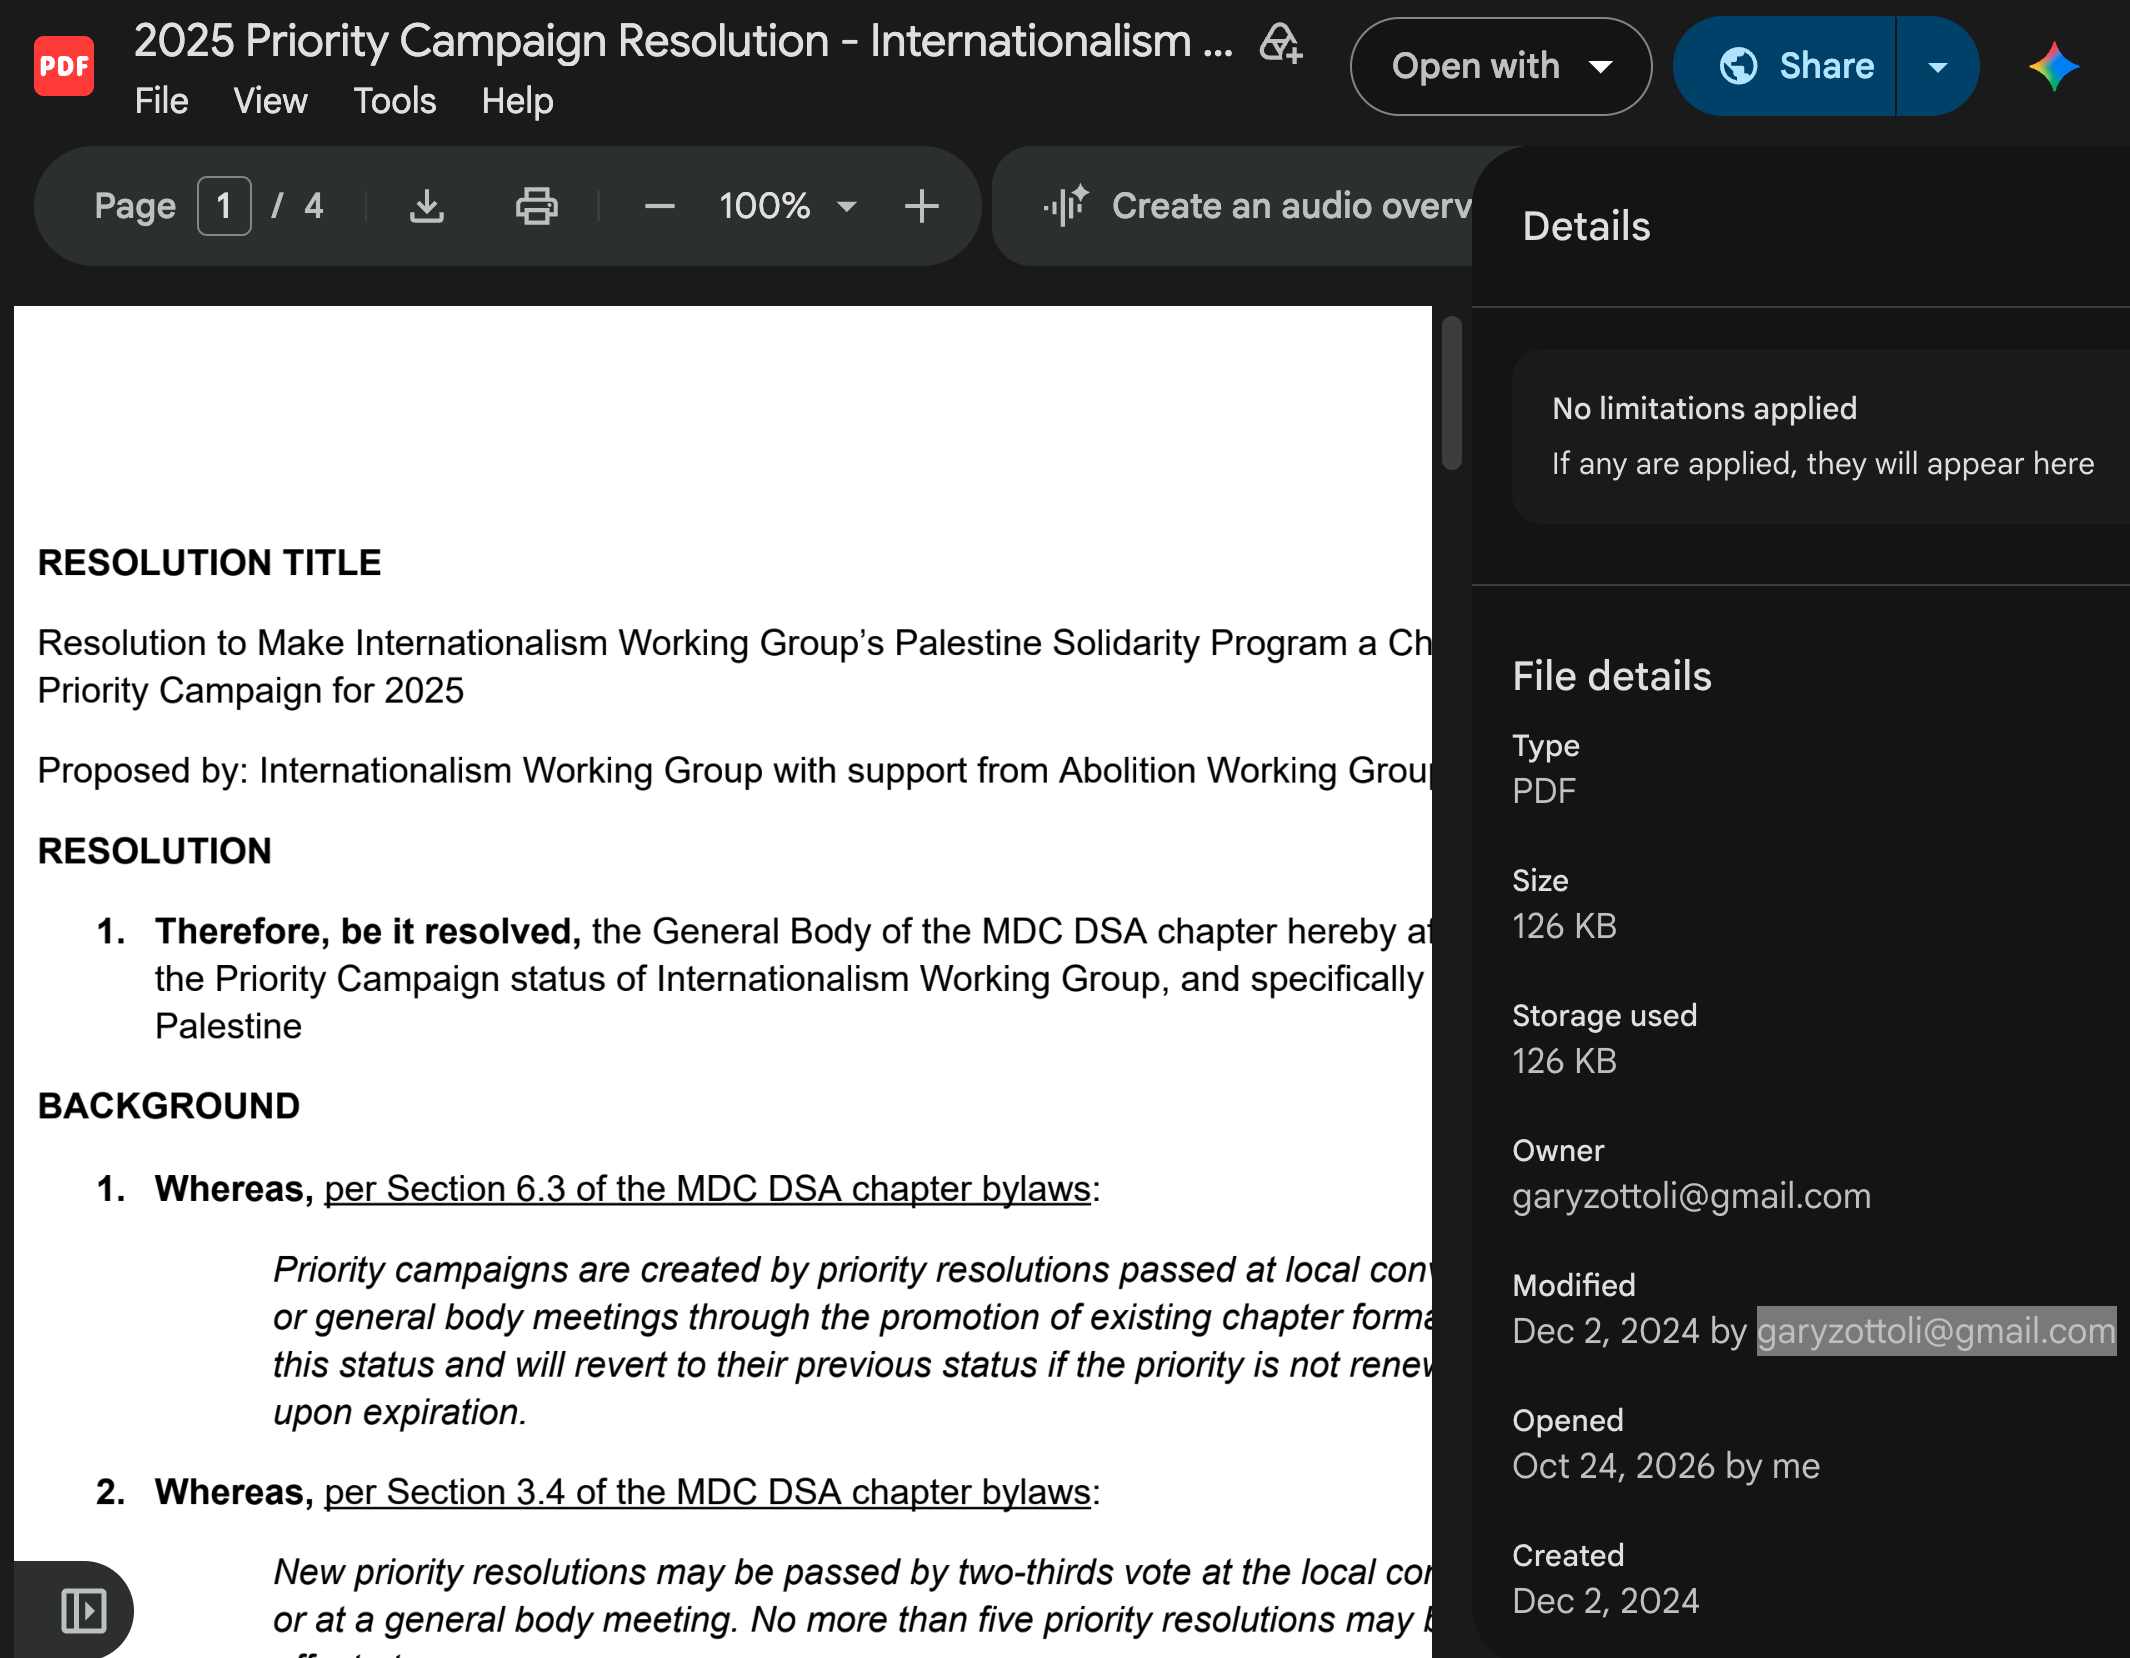Image resolution: width=2130 pixels, height=1658 pixels.
Task: Click the File details heading
Action: pos(1612,676)
